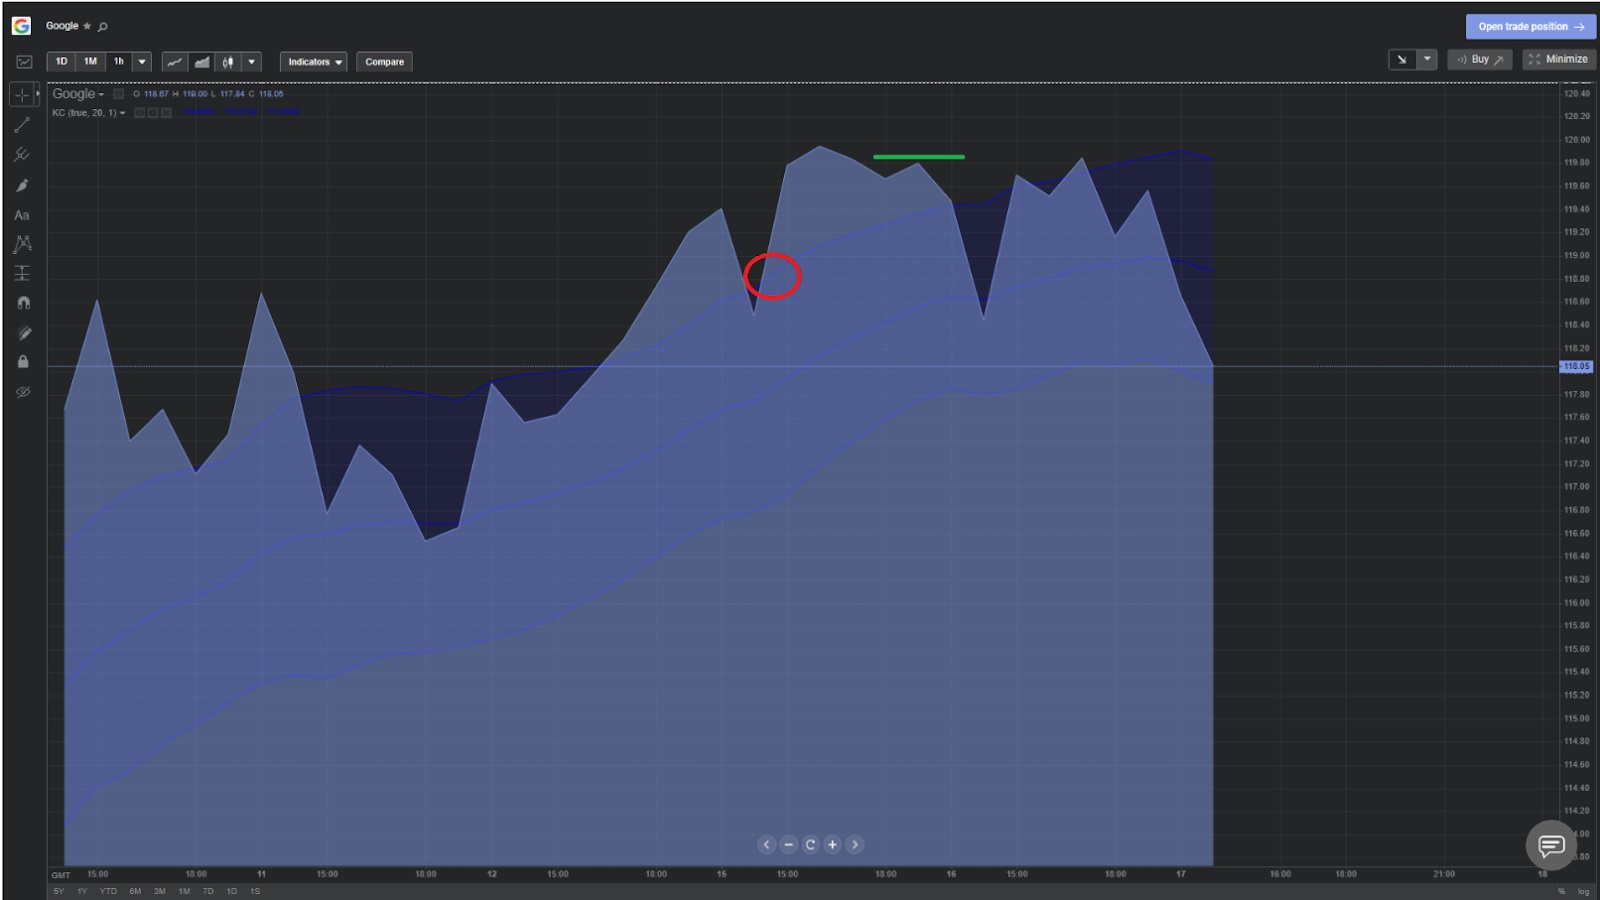The height and width of the screenshot is (900, 1600).
Task: Open the live chat bubble
Action: coord(1551,846)
